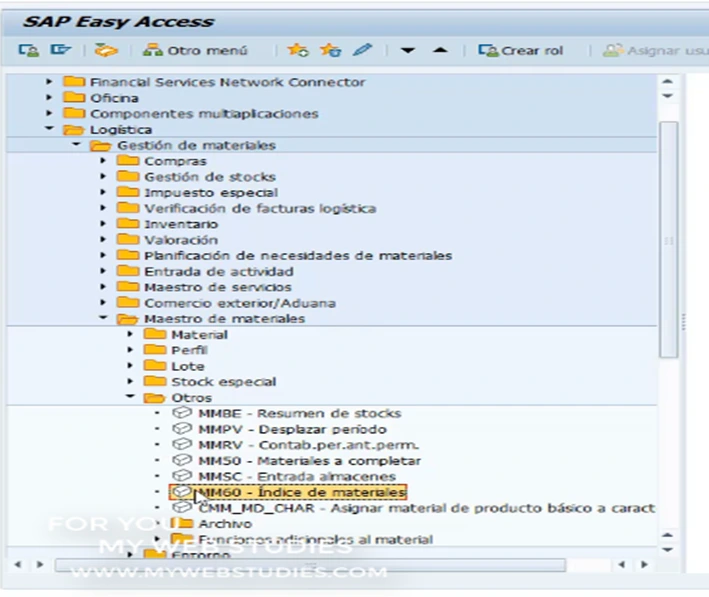709x597 pixels.
Task: Click the MMSC transaction cube icon
Action: coord(182,475)
